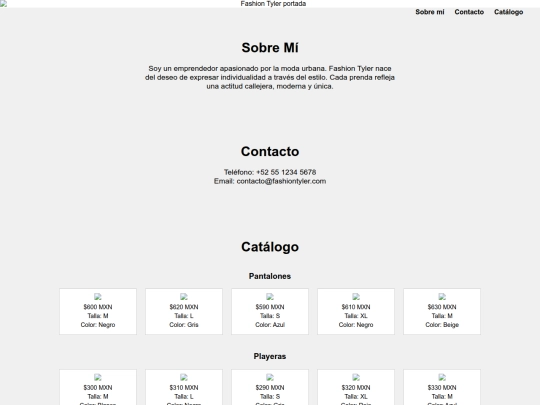Click the email contacto@fashiontyler.com

(281, 181)
